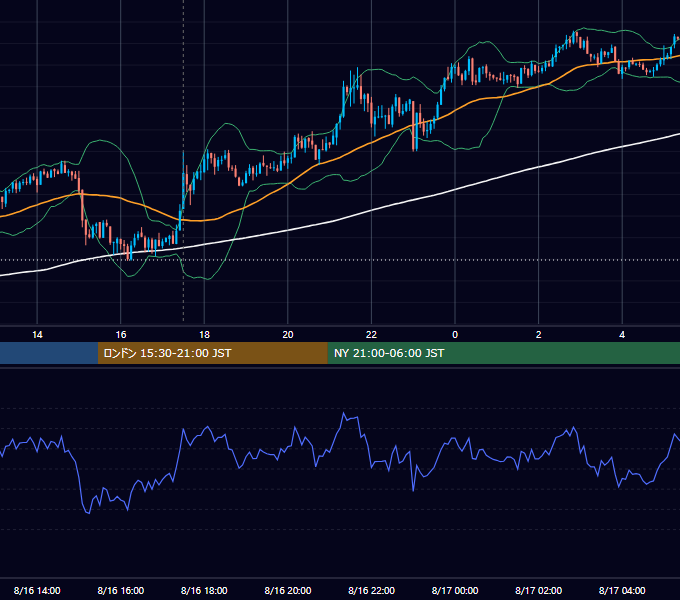Click the 8/16 22:00 date label
The width and height of the screenshot is (680, 600).
tap(371, 590)
